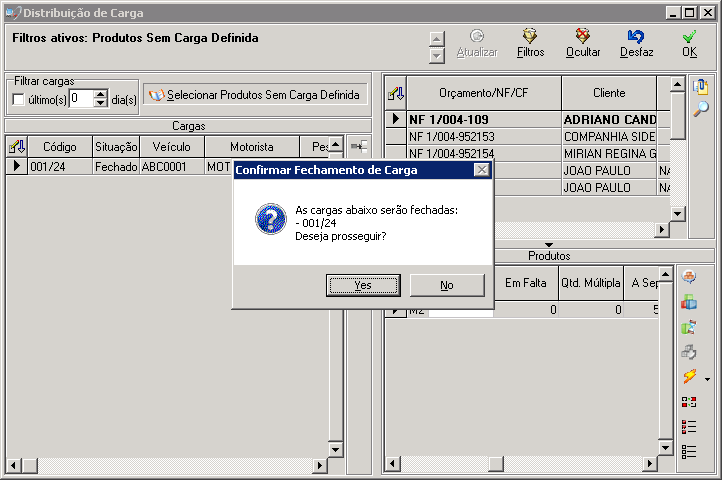This screenshot has height=480, width=722.
Task: Click Cargas grid sort icon
Action: pyautogui.click(x=17, y=147)
